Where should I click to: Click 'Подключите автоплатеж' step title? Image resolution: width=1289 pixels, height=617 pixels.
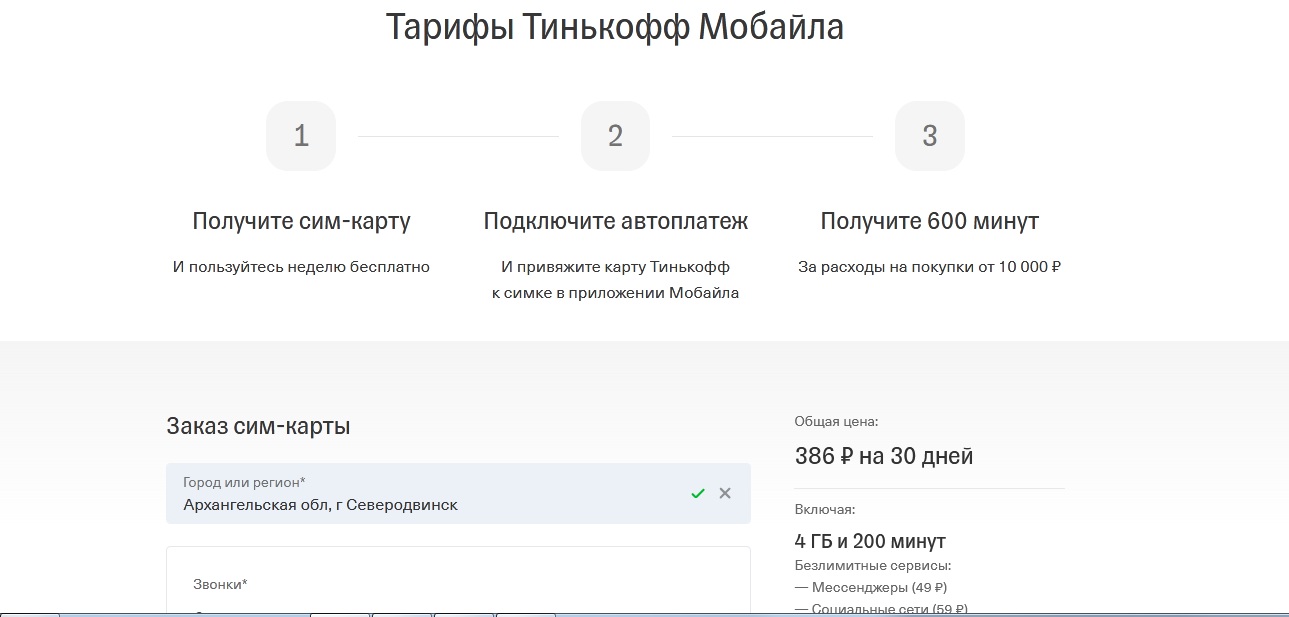[615, 221]
